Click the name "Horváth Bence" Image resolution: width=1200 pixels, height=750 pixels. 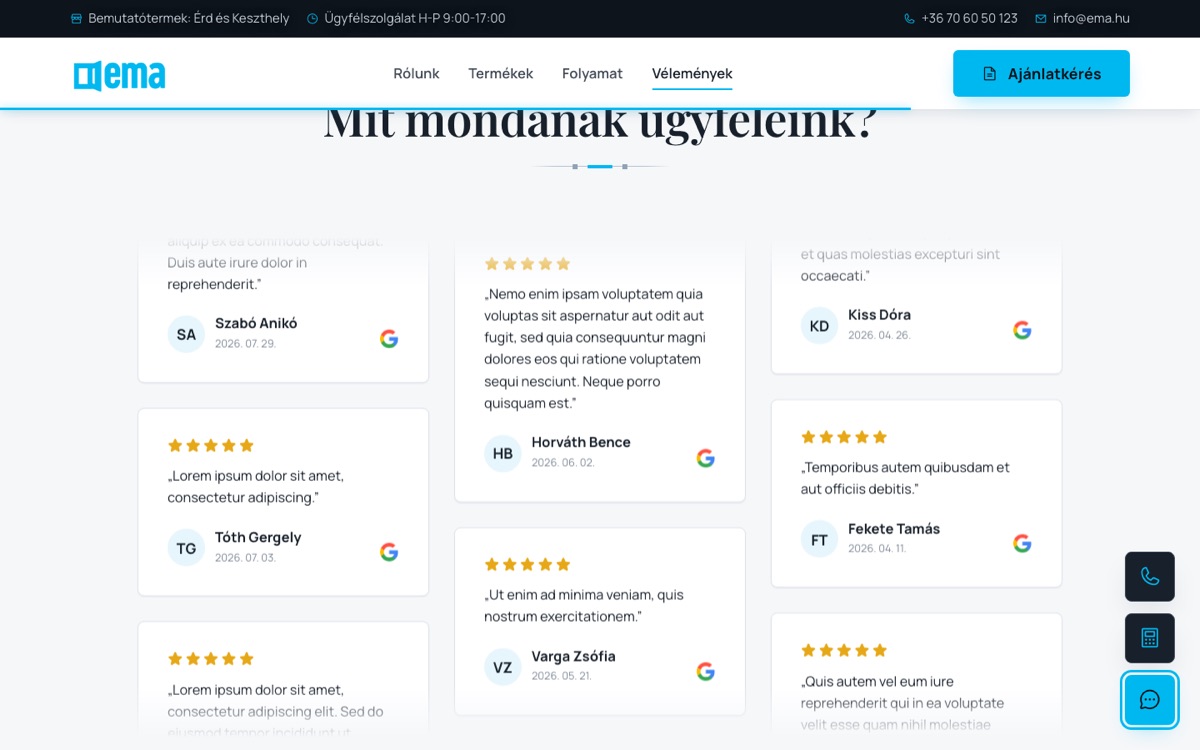[x=581, y=442]
